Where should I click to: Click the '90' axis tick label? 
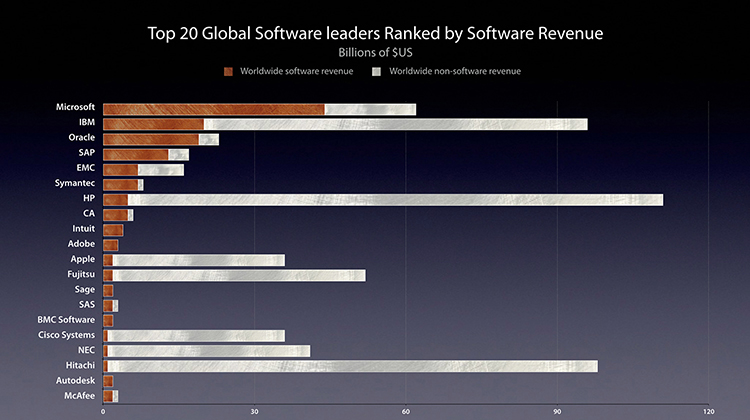tap(557, 411)
